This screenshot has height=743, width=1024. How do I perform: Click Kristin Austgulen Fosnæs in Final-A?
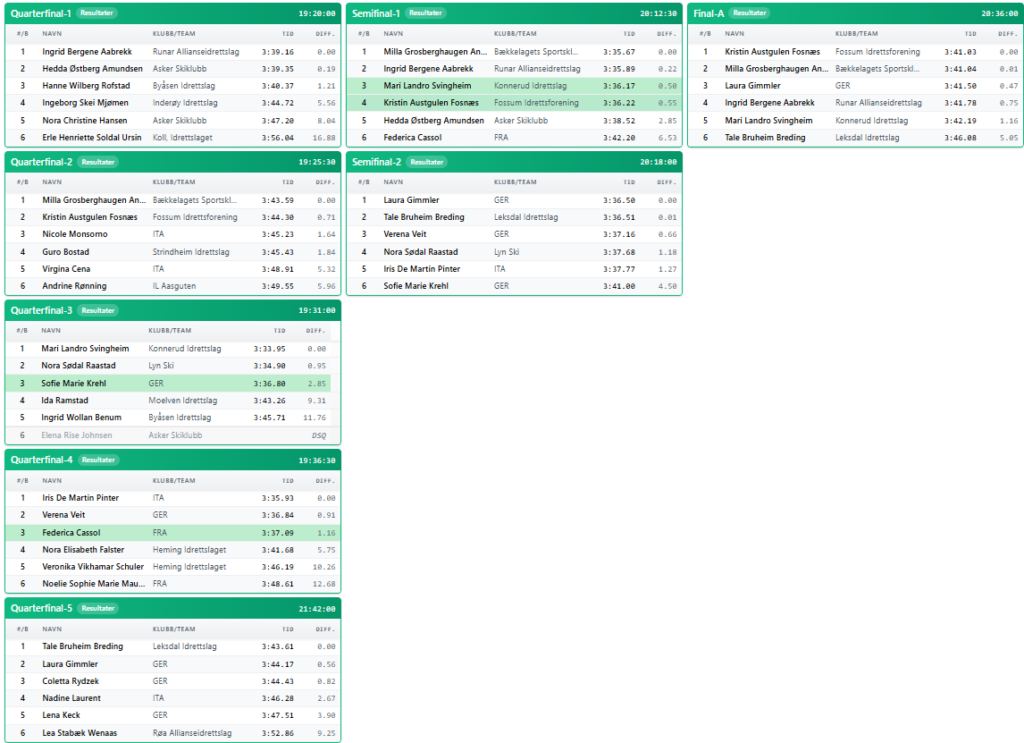(772, 52)
